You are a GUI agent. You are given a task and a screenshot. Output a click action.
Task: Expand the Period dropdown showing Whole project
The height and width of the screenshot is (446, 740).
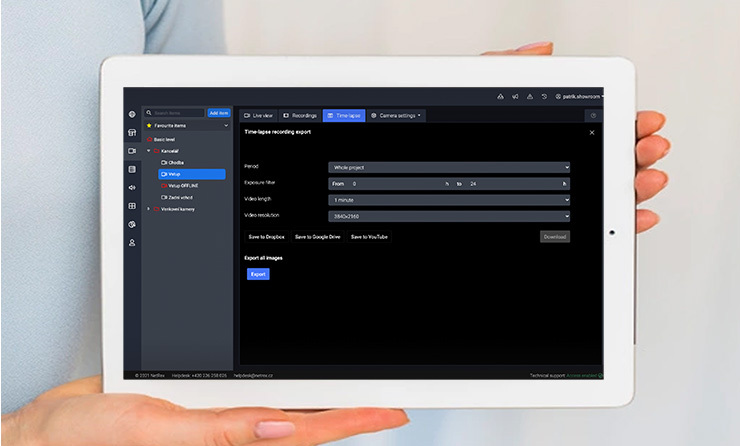pyautogui.click(x=449, y=167)
